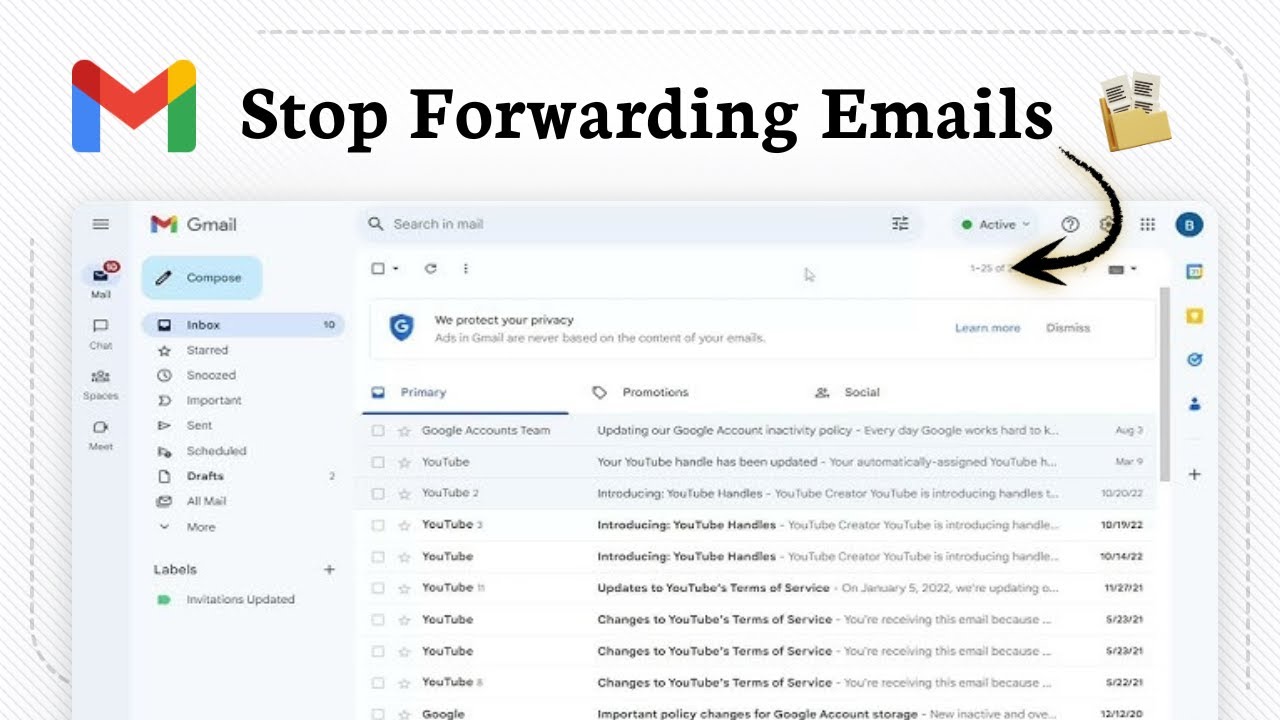Image resolution: width=1280 pixels, height=720 pixels.
Task: Select the YouTube 5/22/21 email checkbox
Action: point(378,682)
